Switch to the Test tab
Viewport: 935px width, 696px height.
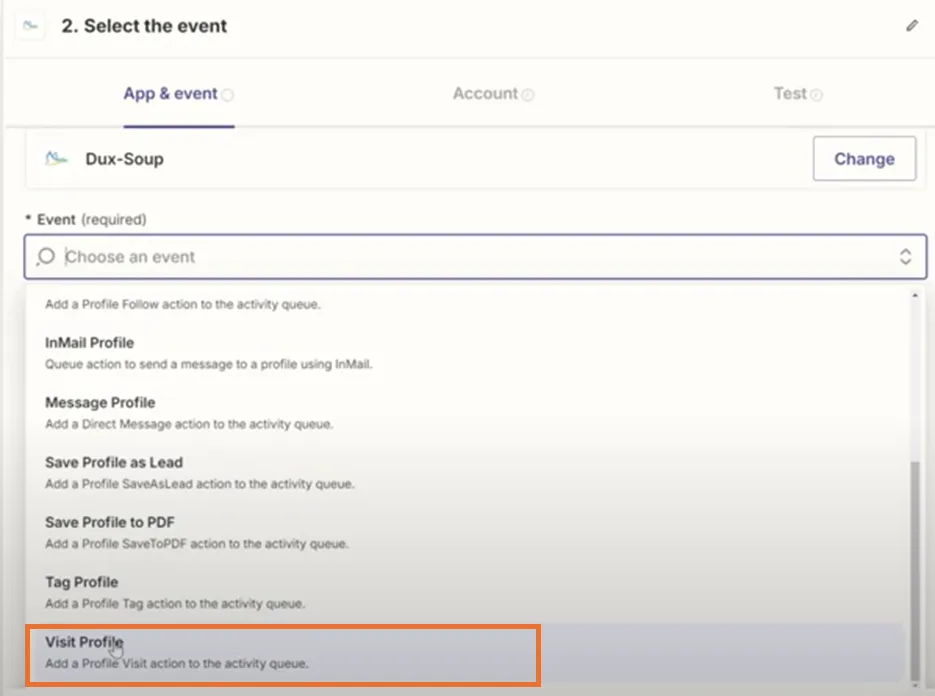pyautogui.click(x=798, y=94)
